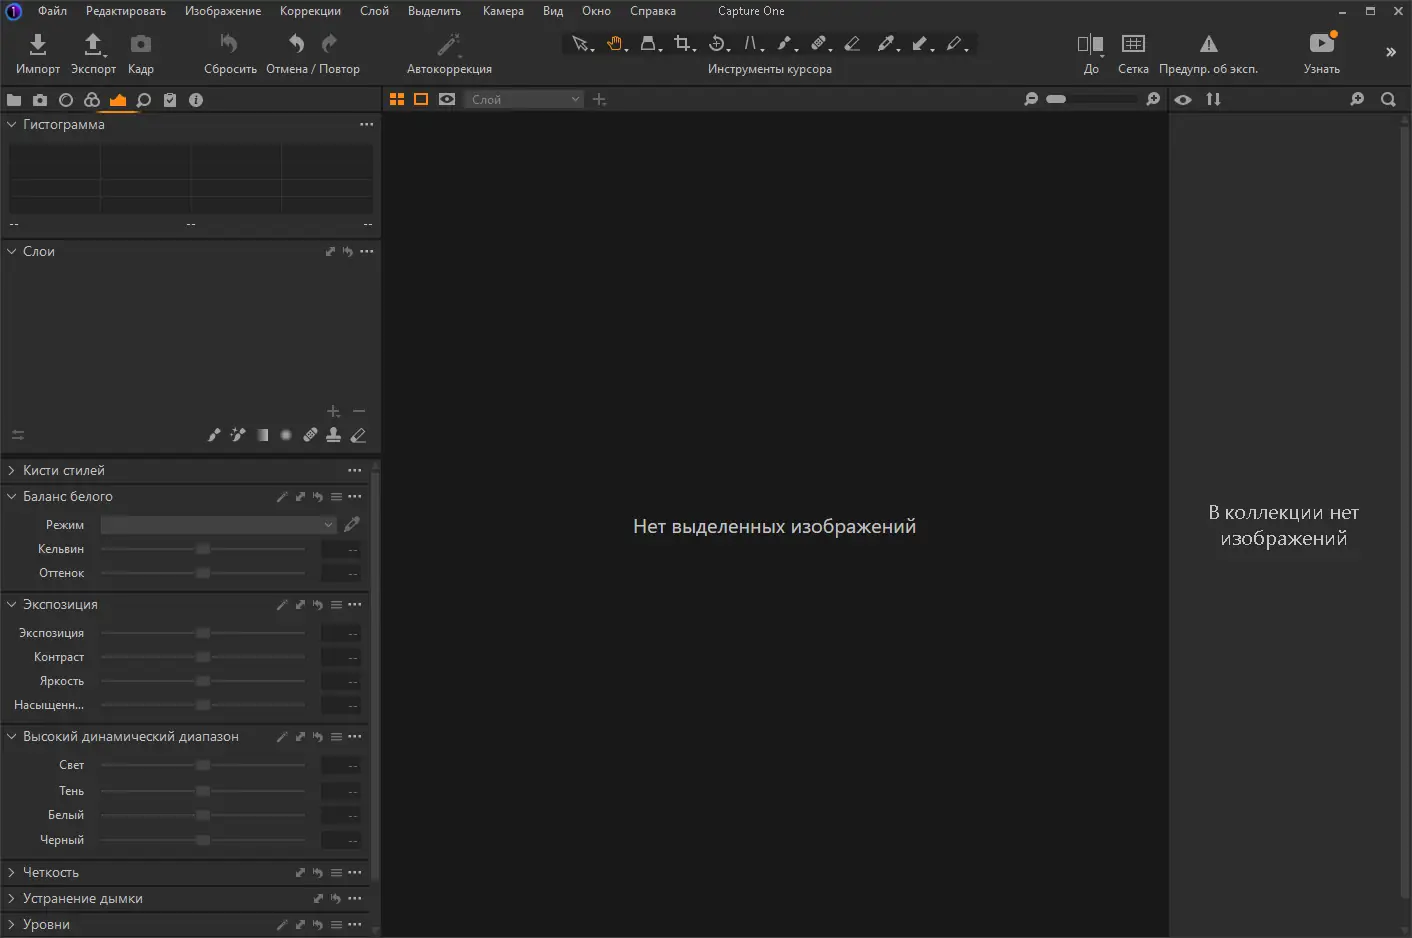Adjust the Кельвин slider

pyautogui.click(x=203, y=549)
